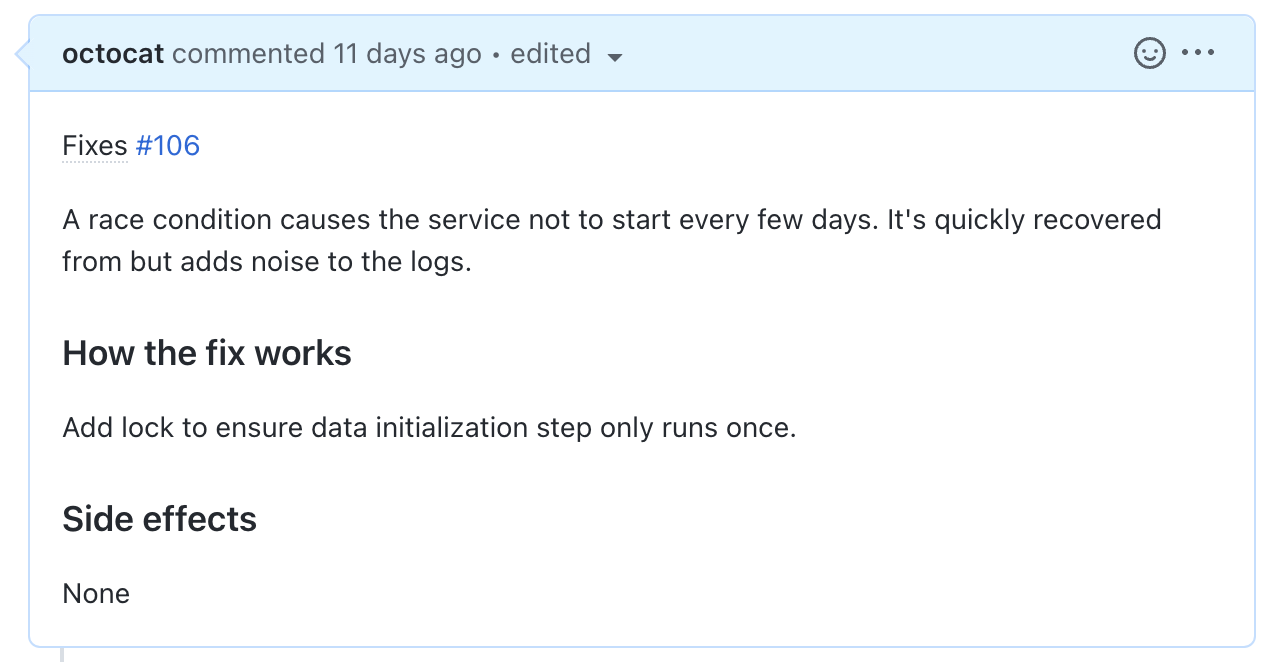Open the emoji reaction picker smiley icon

coord(1149,53)
